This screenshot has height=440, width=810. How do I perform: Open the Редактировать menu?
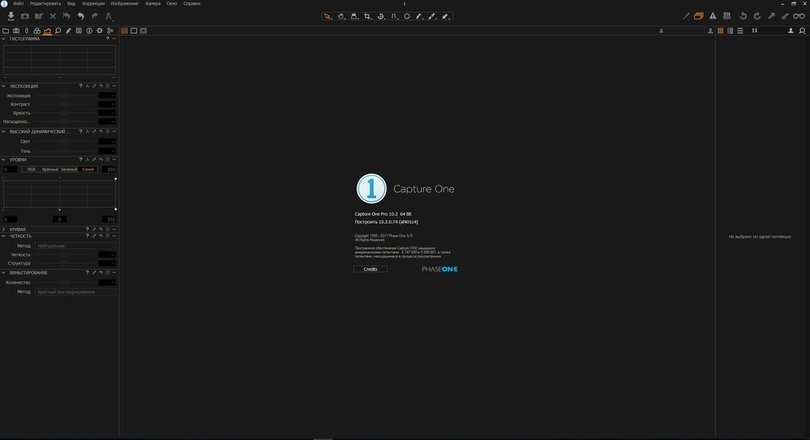[x=45, y=4]
